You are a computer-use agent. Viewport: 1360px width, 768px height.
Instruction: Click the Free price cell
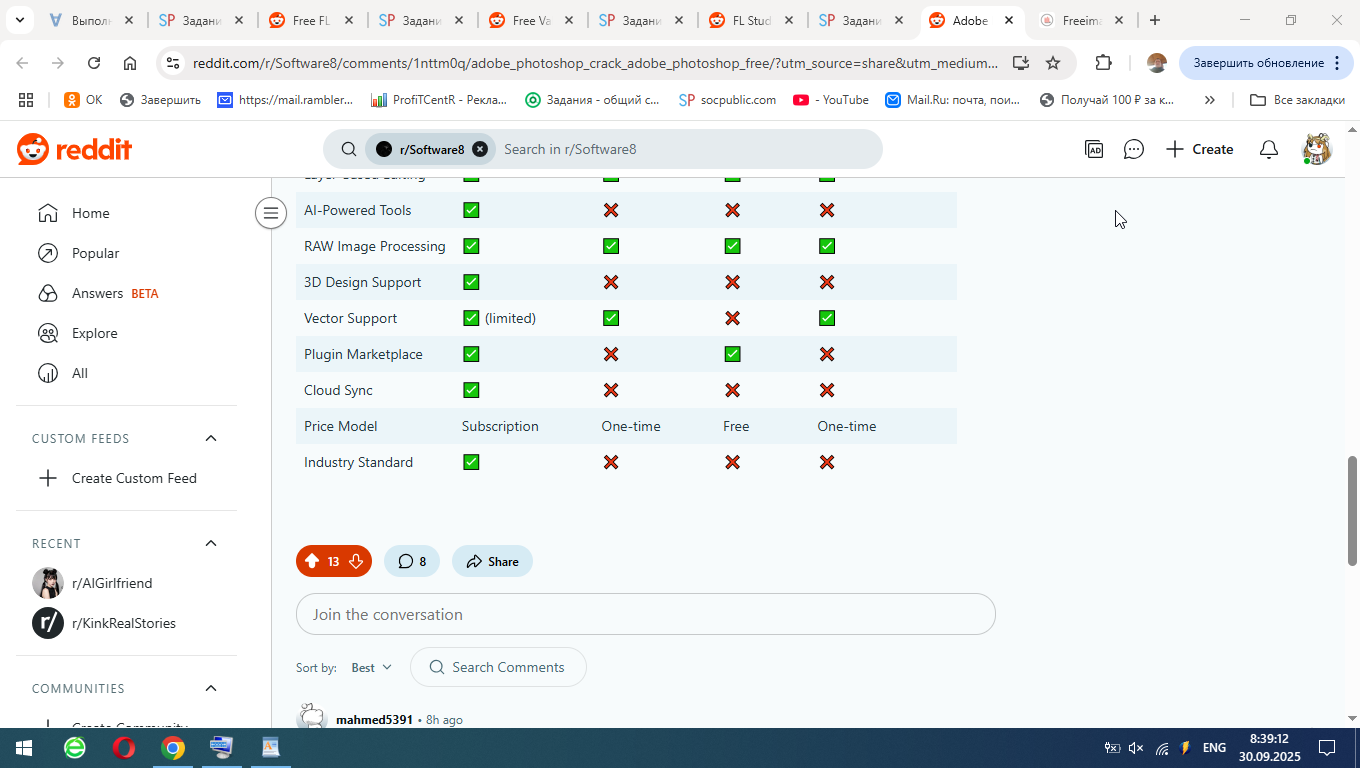pos(736,426)
